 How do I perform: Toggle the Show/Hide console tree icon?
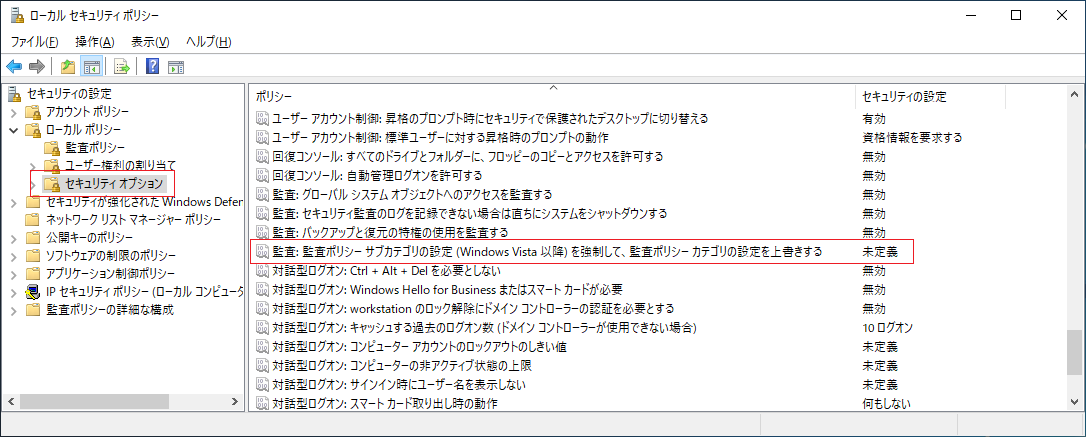pos(91,66)
